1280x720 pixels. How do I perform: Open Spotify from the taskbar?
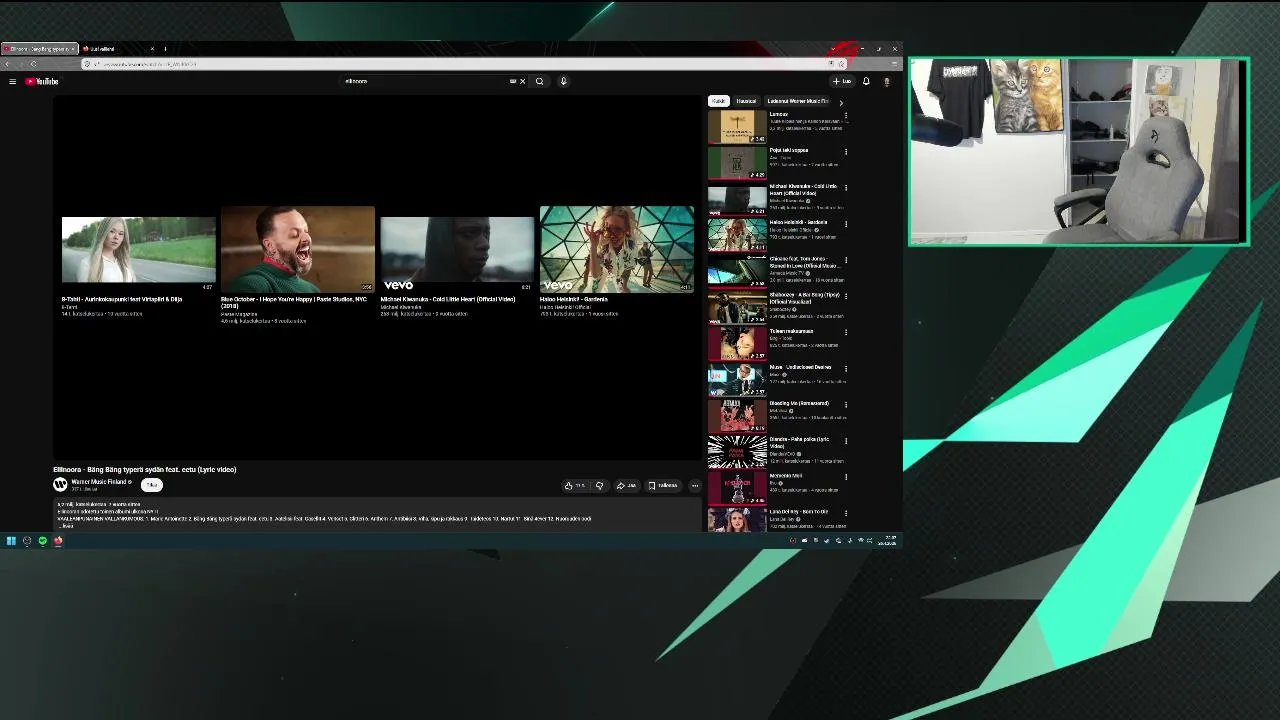(x=42, y=541)
